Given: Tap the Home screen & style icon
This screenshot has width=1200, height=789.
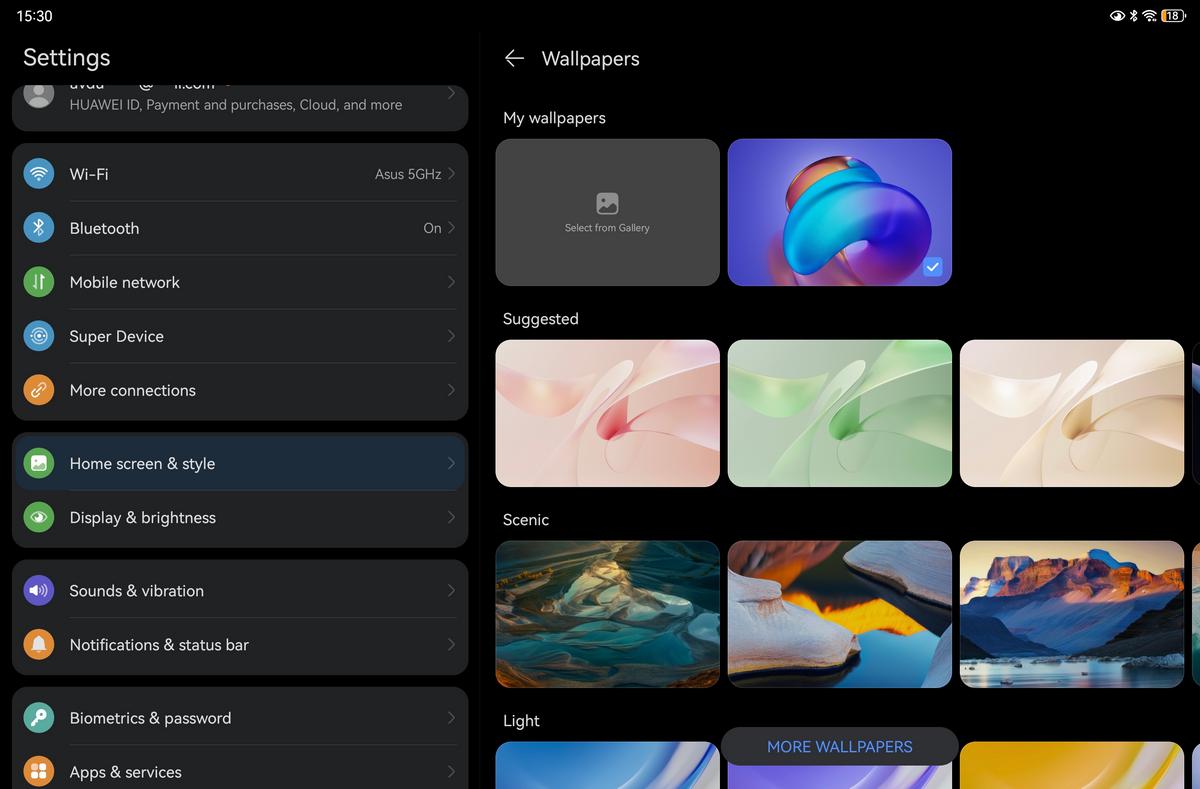Looking at the screenshot, I should click(x=39, y=463).
